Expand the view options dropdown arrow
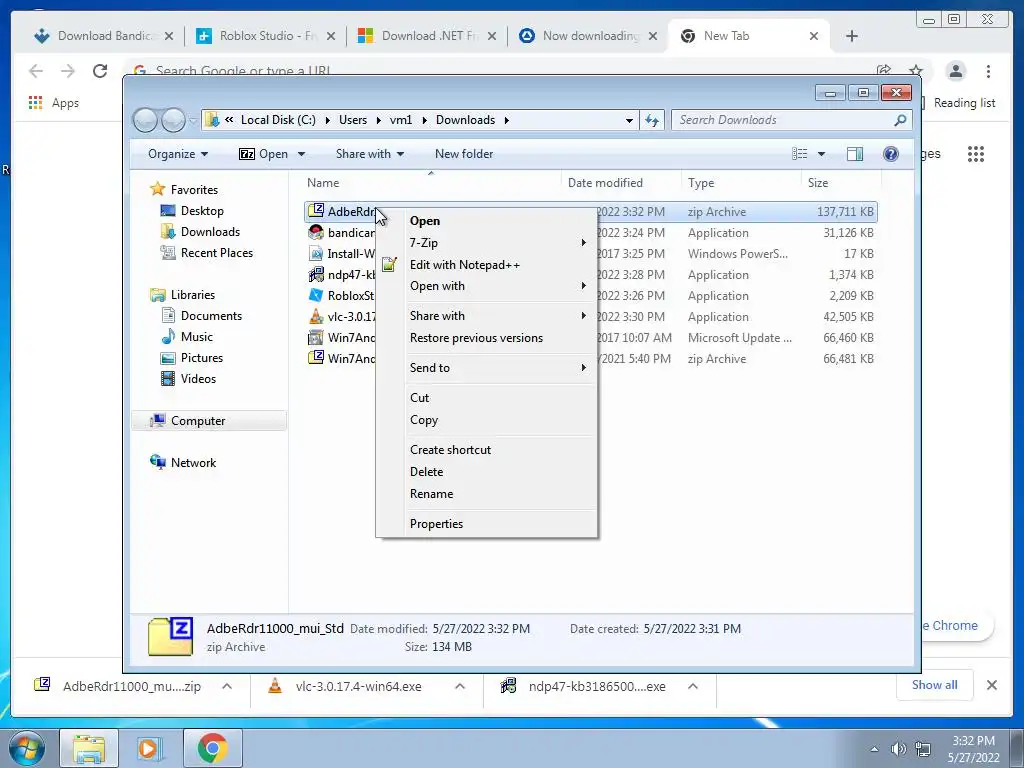This screenshot has height=768, width=1024. pyautogui.click(x=821, y=154)
